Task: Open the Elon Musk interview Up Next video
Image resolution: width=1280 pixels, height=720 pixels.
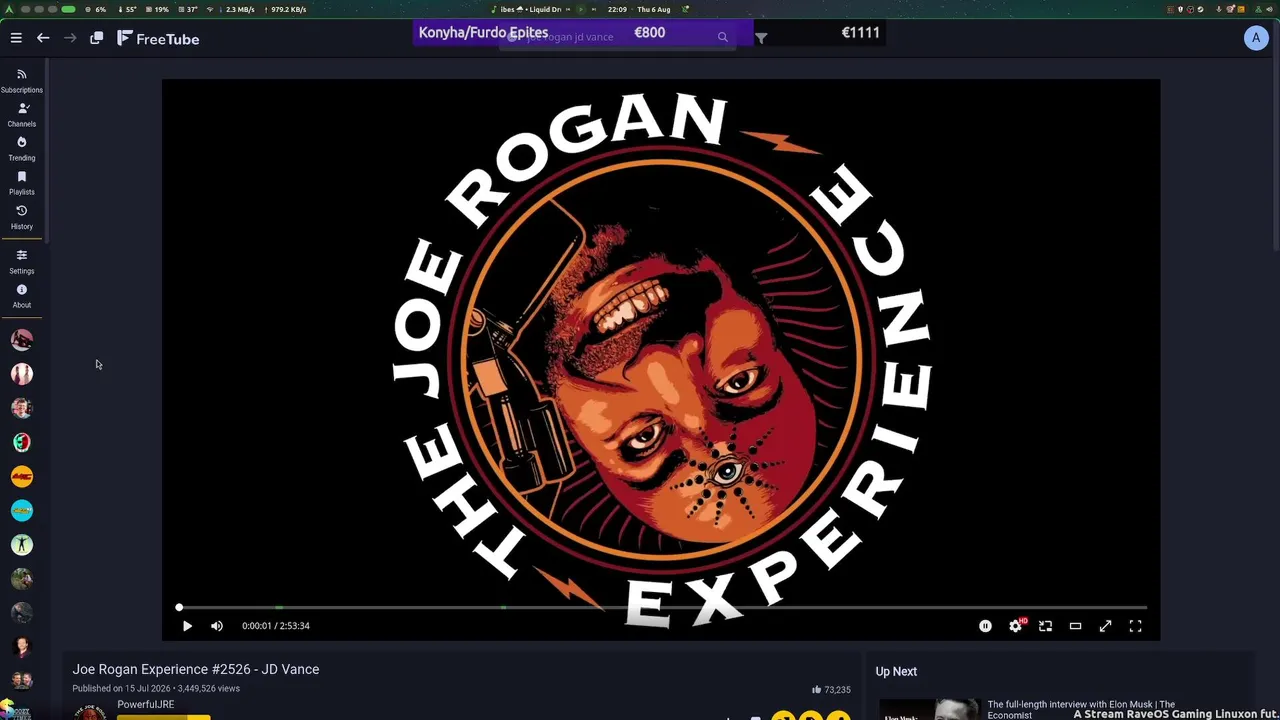Action: tap(1081, 709)
